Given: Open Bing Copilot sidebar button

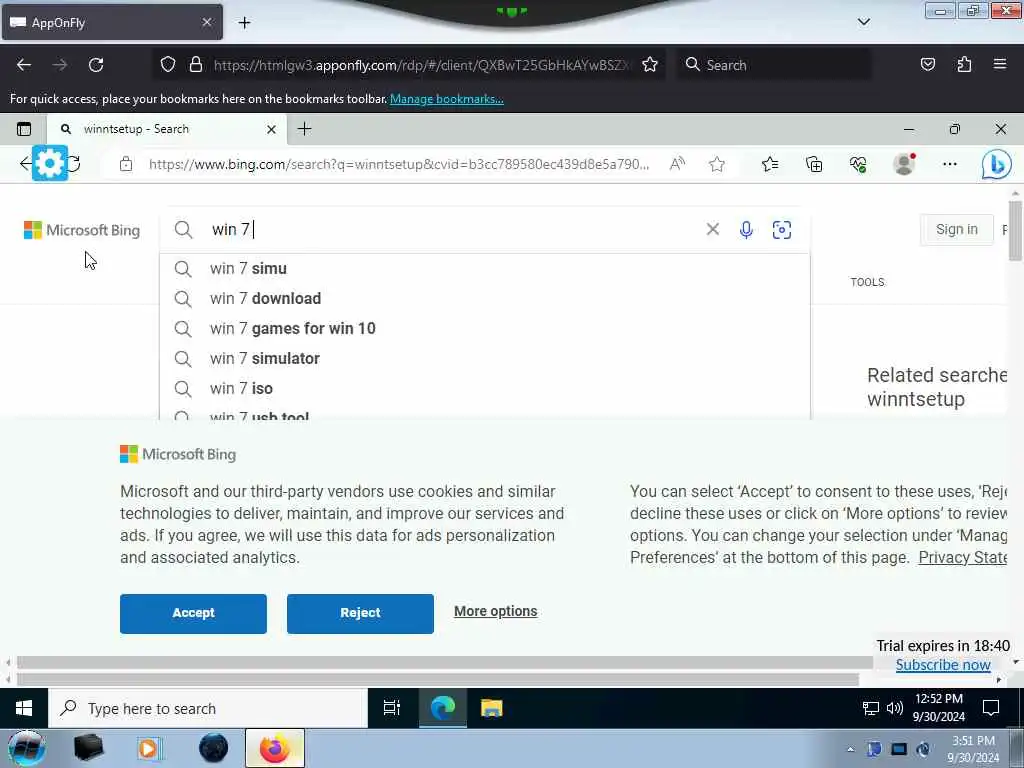Looking at the screenshot, I should pos(997,164).
